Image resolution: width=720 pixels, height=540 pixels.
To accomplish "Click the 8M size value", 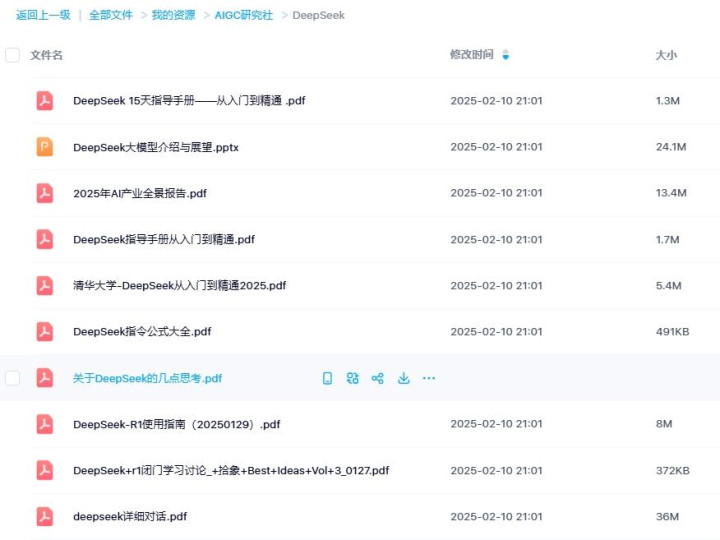I will [664, 424].
